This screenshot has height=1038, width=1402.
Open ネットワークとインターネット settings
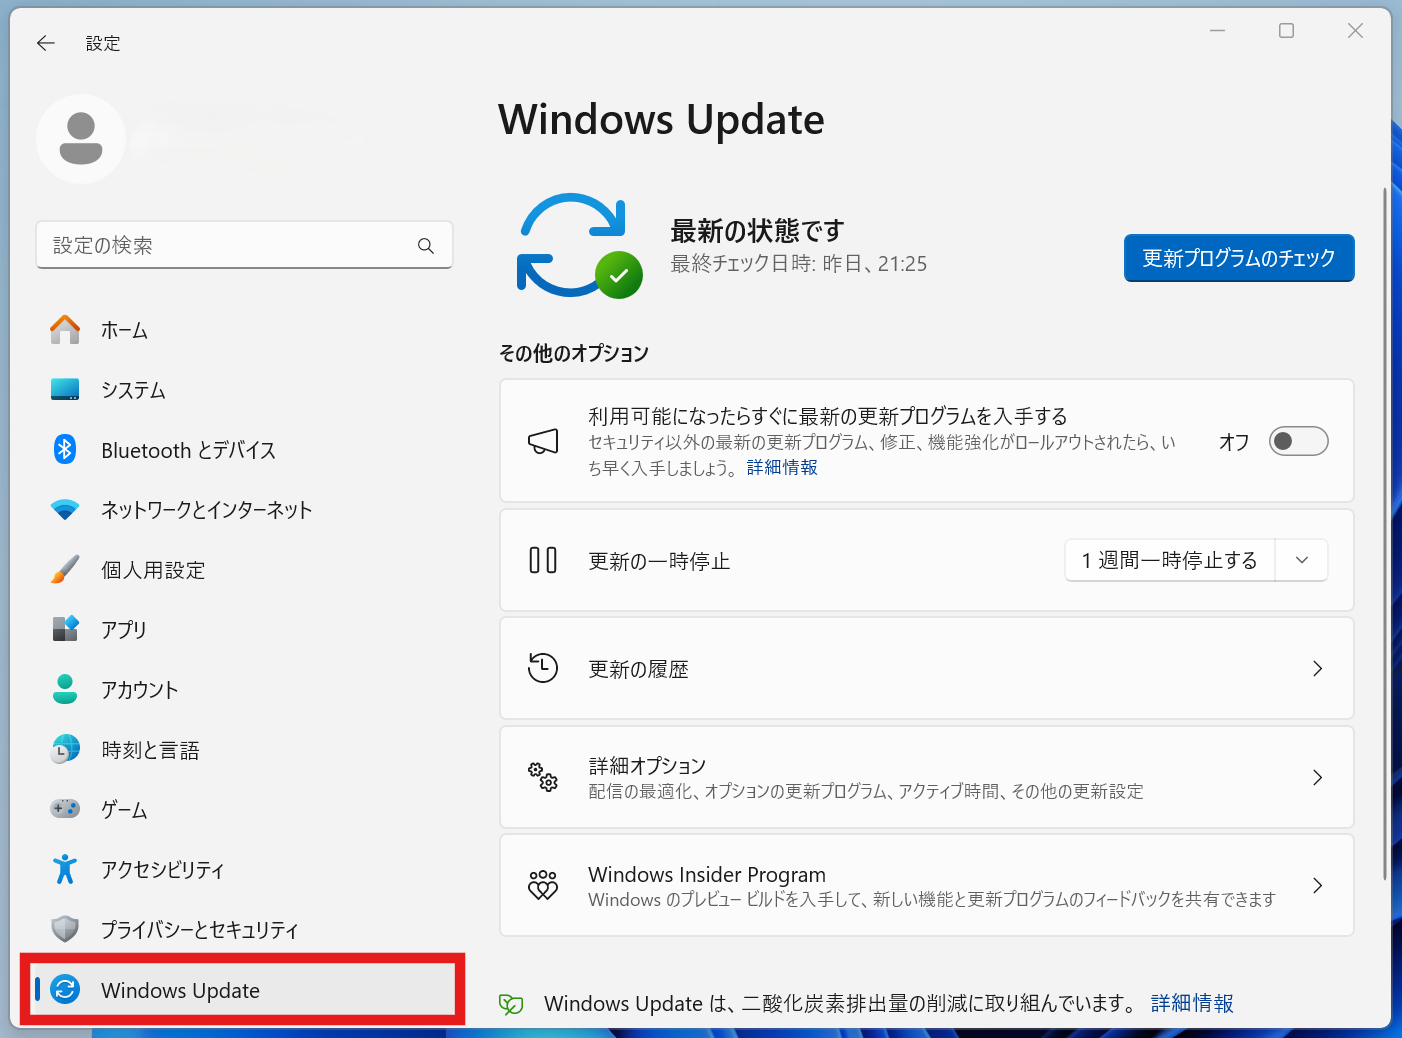(x=244, y=510)
